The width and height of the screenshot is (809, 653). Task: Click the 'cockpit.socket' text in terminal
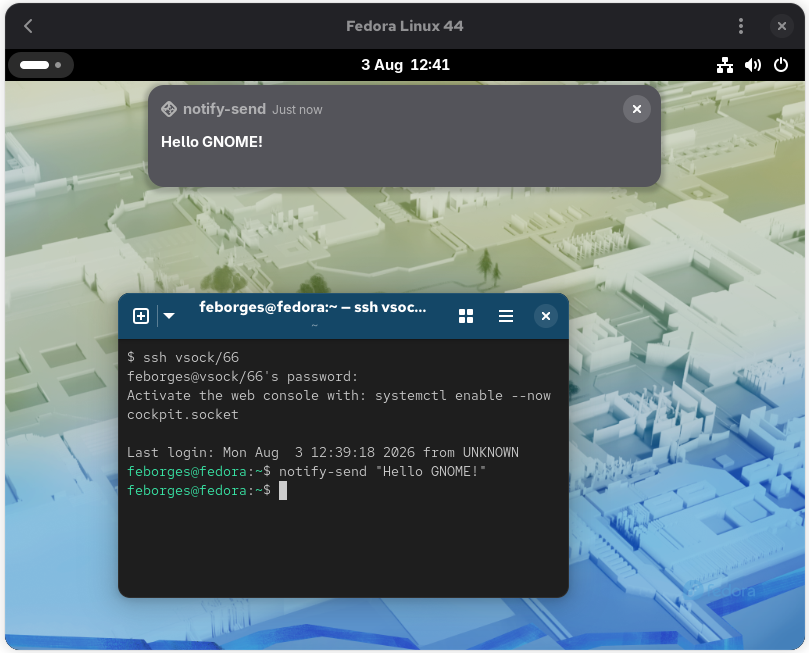[x=183, y=415]
